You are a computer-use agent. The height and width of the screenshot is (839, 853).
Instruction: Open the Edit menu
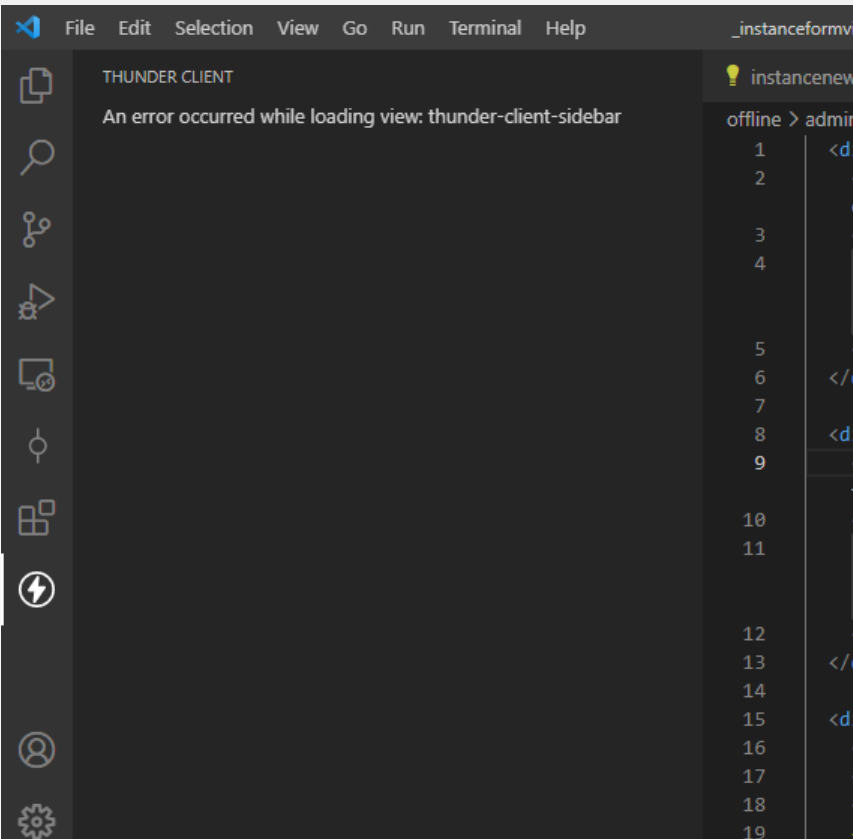click(134, 28)
